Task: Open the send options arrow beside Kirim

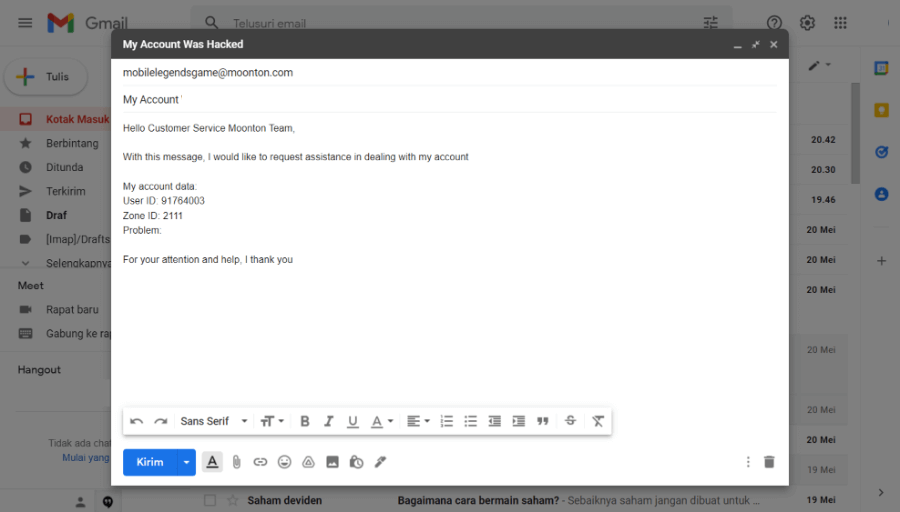Action: (x=187, y=462)
